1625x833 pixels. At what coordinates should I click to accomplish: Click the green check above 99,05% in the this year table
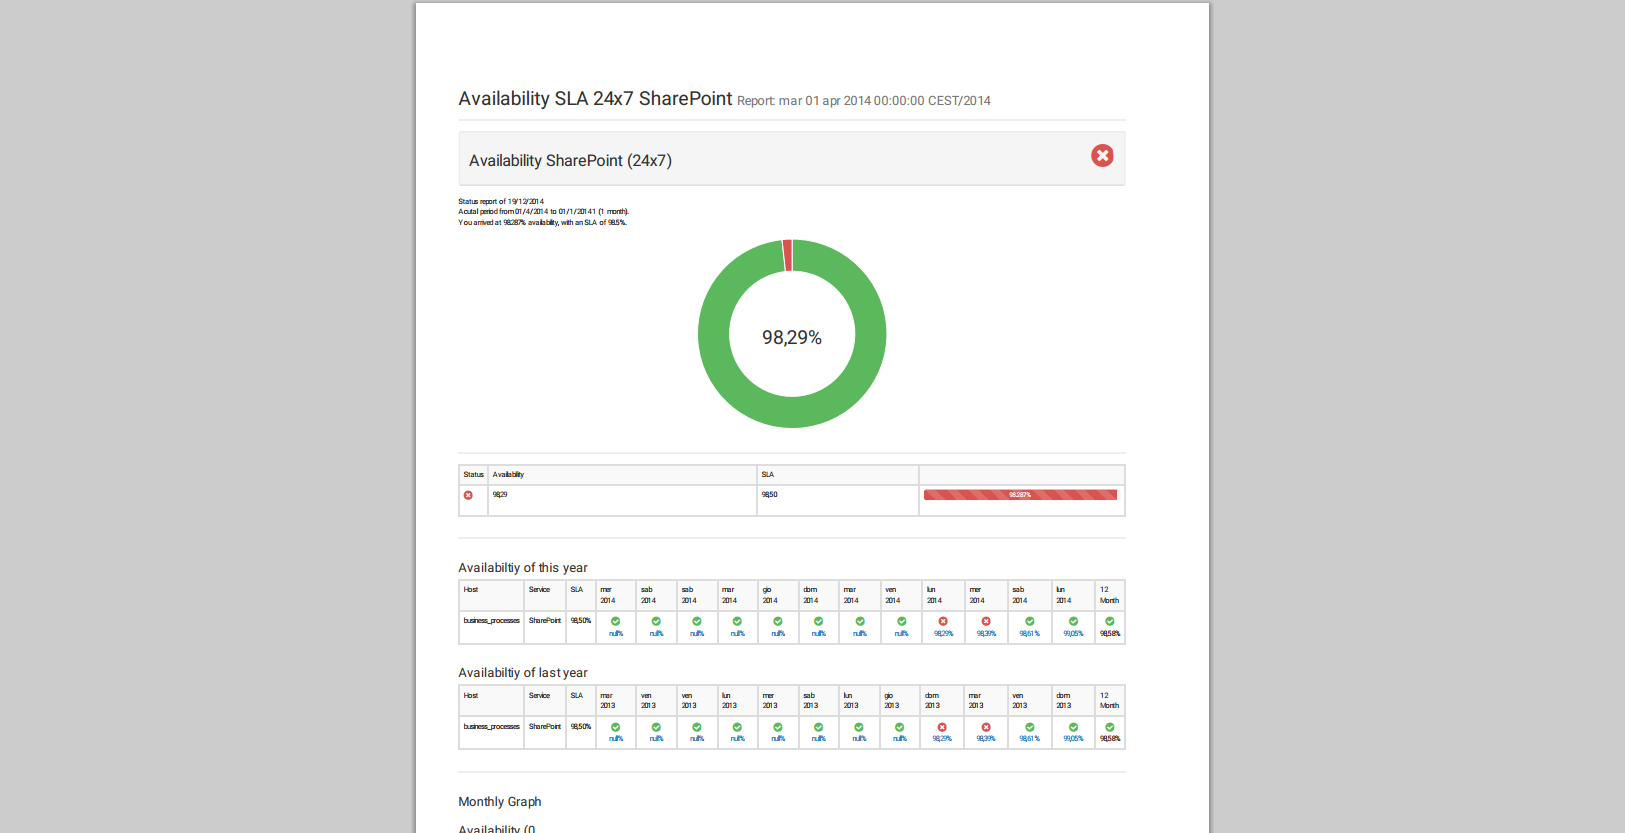(x=1073, y=621)
